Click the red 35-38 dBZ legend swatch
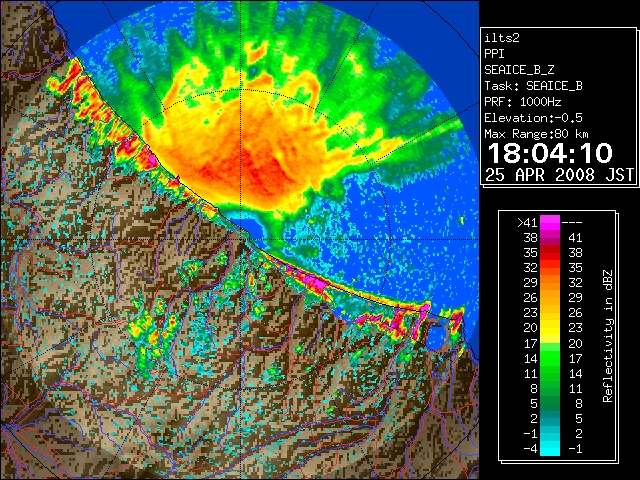This screenshot has height=480, width=640. pyautogui.click(x=550, y=253)
